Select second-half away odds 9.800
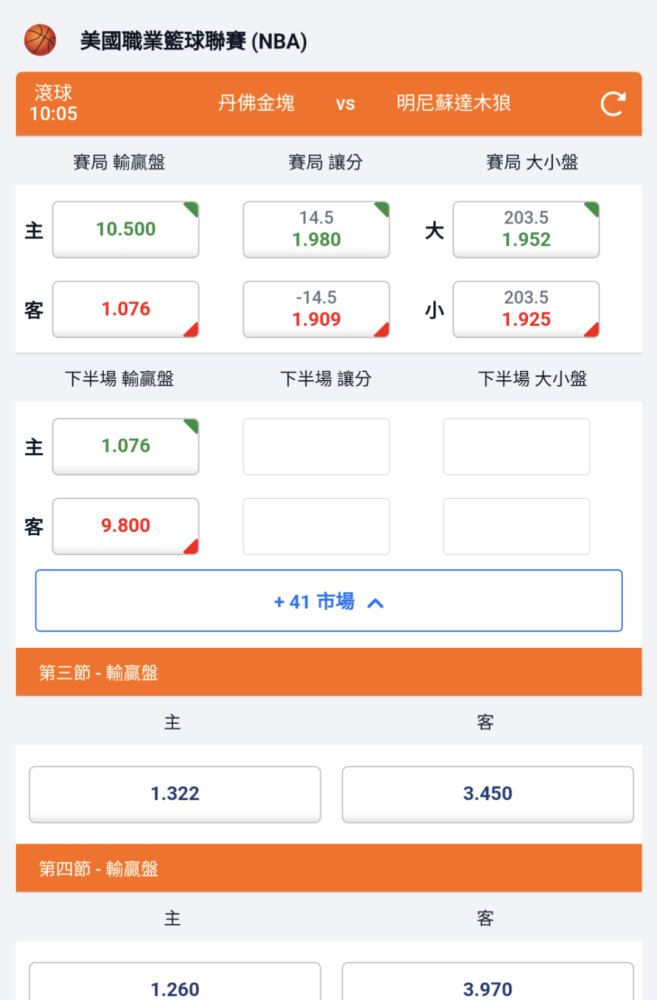657x1000 pixels. coord(126,526)
